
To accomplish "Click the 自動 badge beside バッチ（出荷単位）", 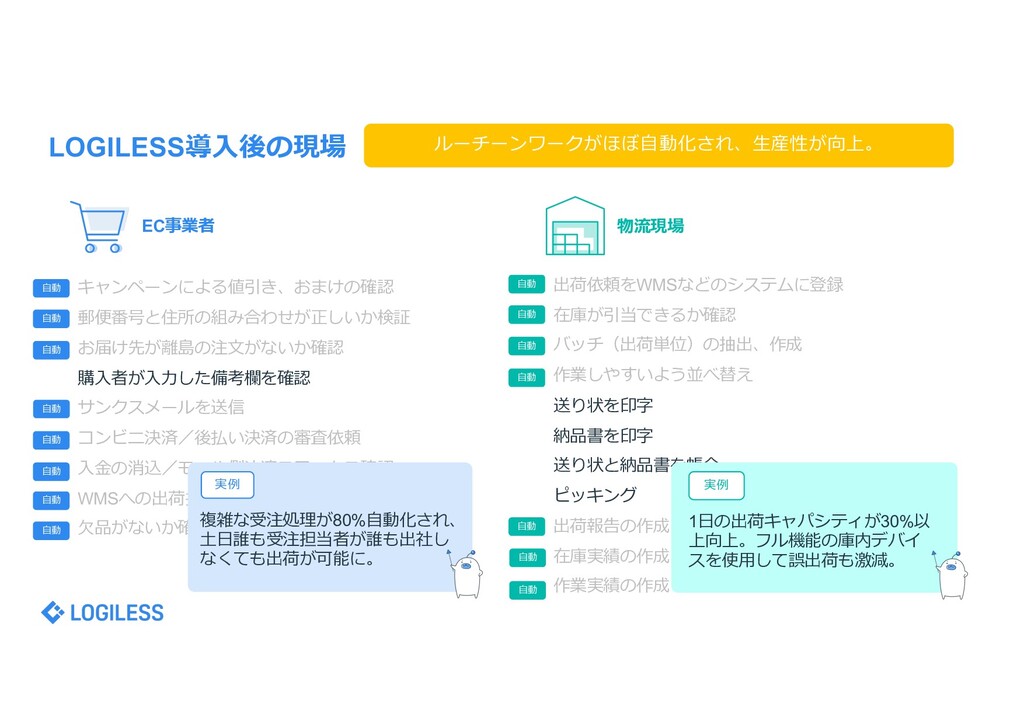I will coord(527,345).
